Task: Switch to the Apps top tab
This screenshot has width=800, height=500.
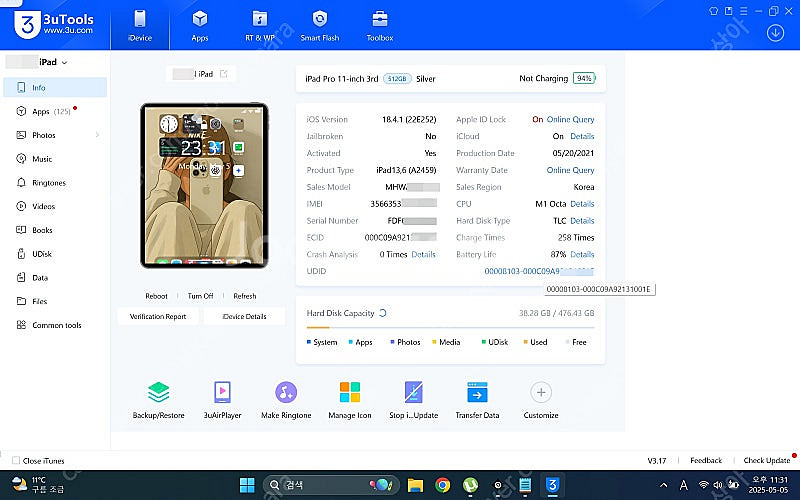Action: point(199,26)
